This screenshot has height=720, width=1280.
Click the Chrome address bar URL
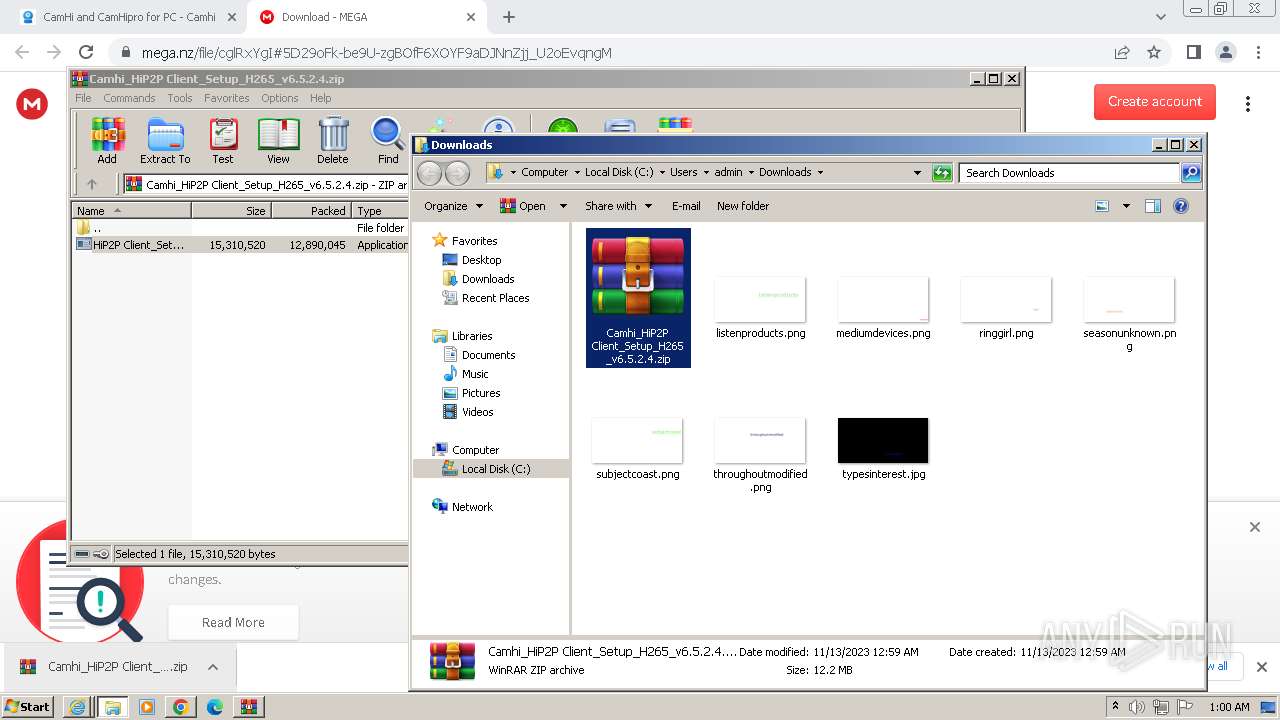click(377, 53)
